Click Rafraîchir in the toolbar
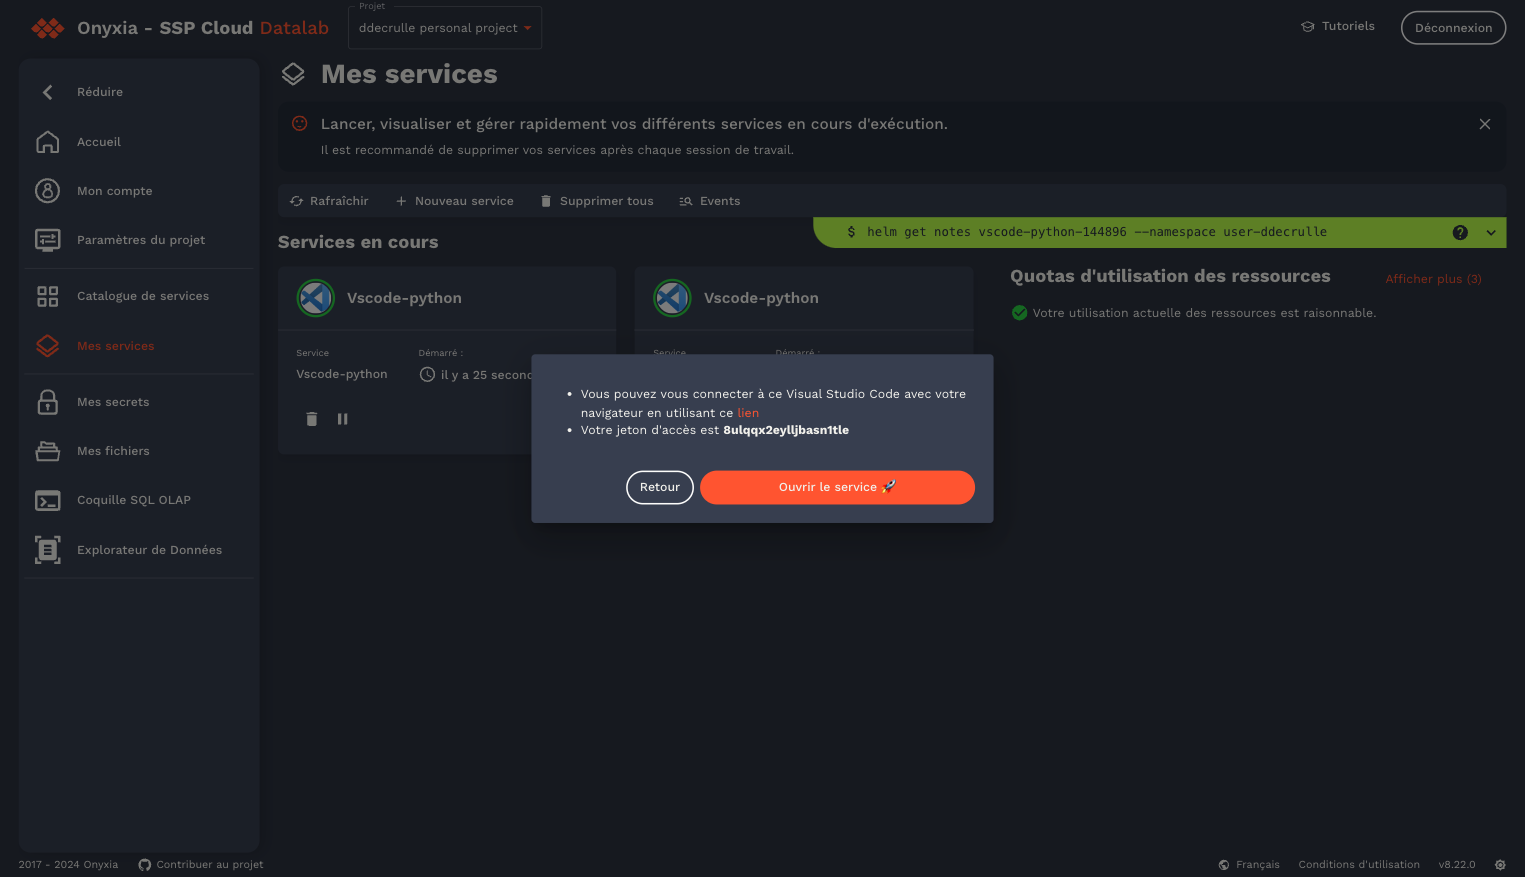The image size is (1525, 877). coord(329,201)
